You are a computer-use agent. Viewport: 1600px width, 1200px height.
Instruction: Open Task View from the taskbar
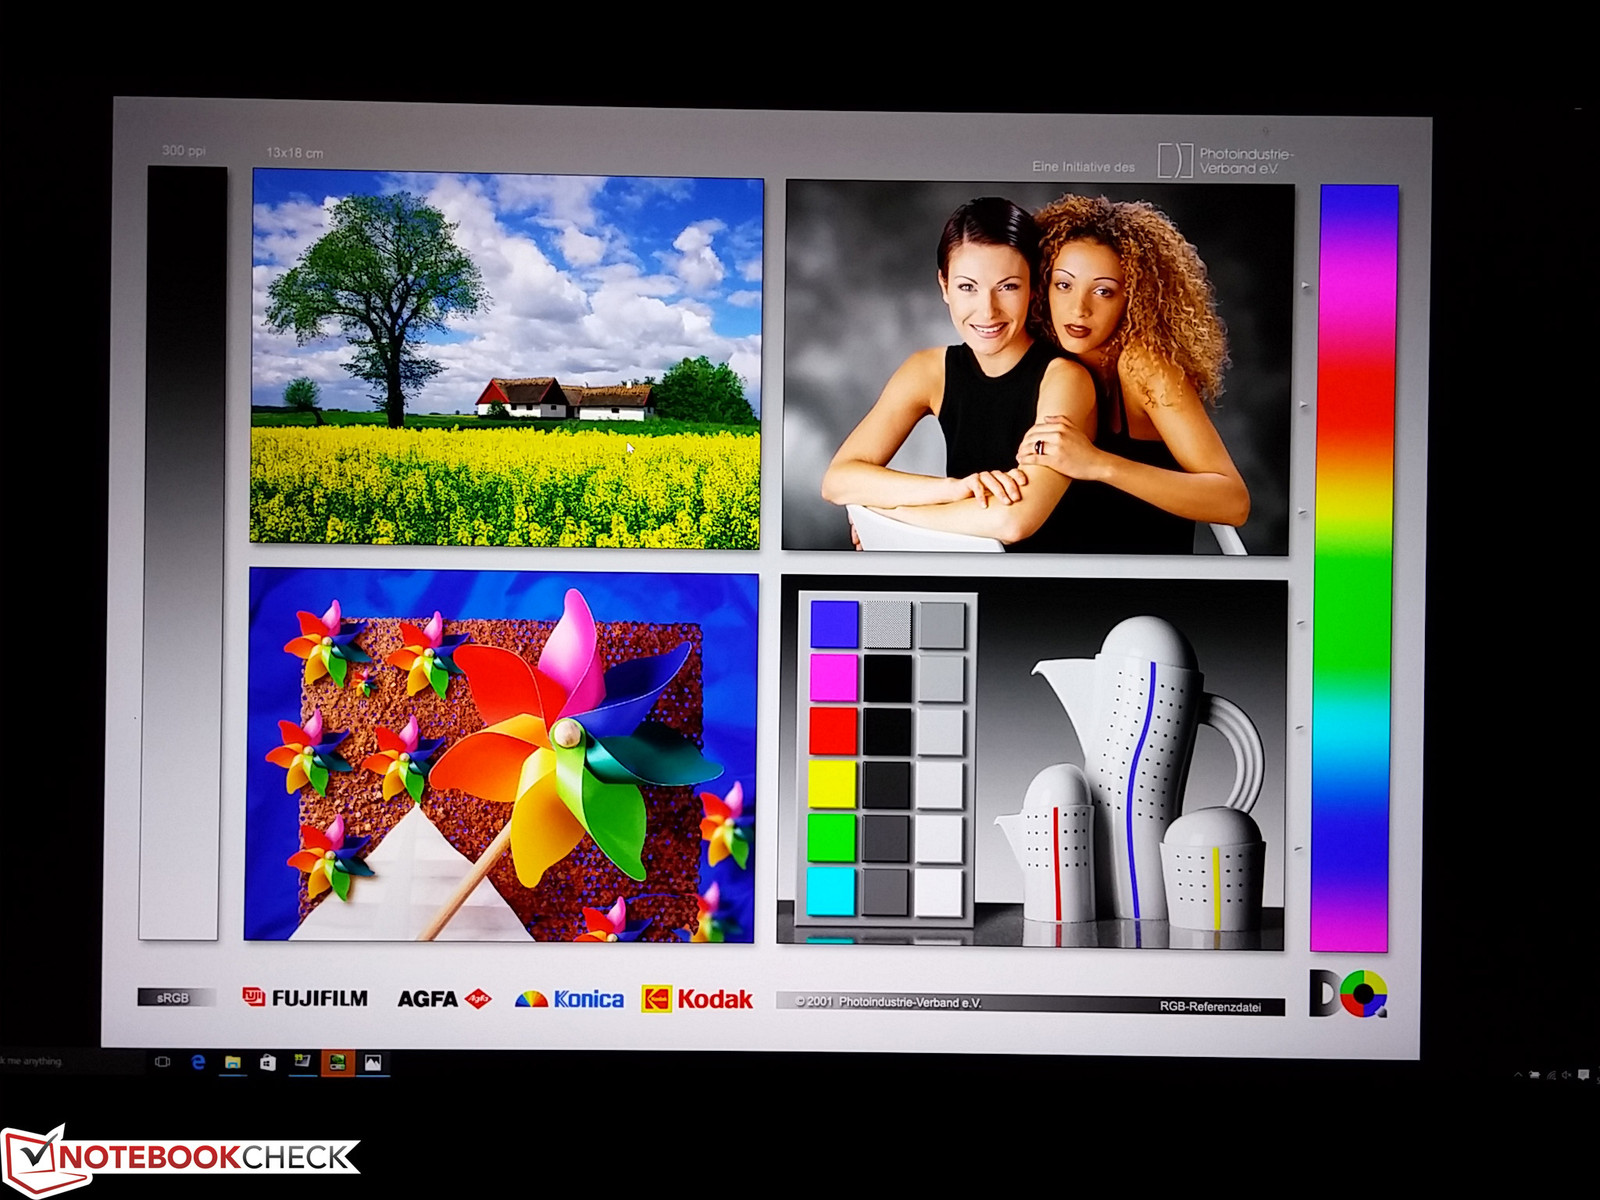pos(163,1062)
